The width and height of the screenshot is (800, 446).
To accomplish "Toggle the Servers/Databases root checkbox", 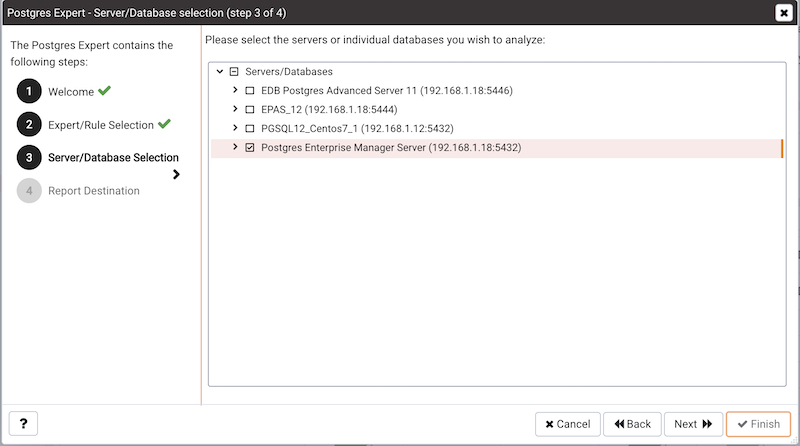I will tap(234, 71).
